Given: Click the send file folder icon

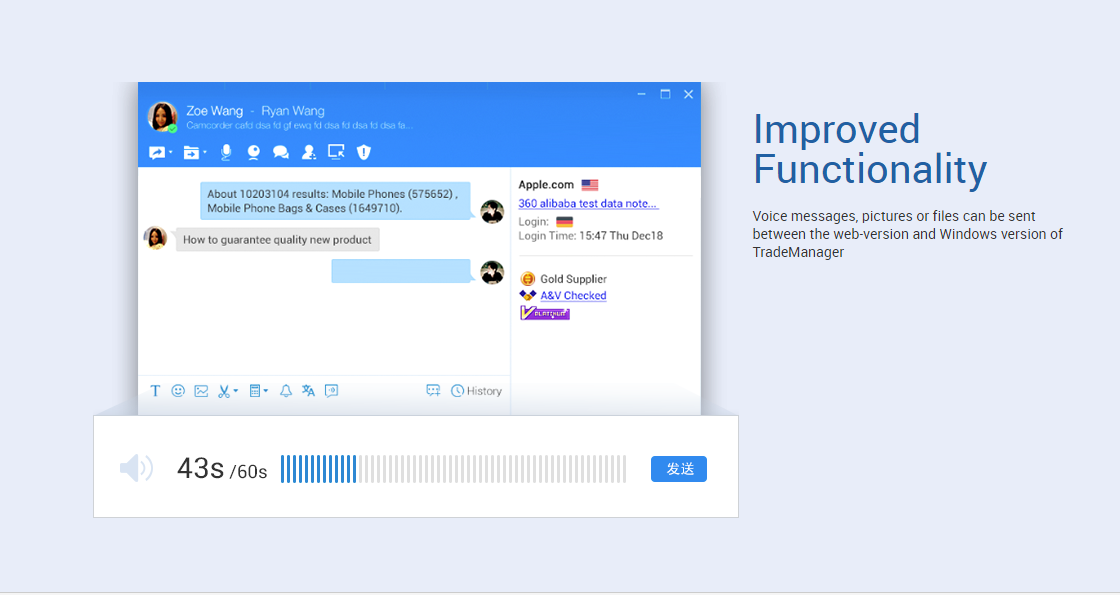Looking at the screenshot, I should tap(191, 152).
